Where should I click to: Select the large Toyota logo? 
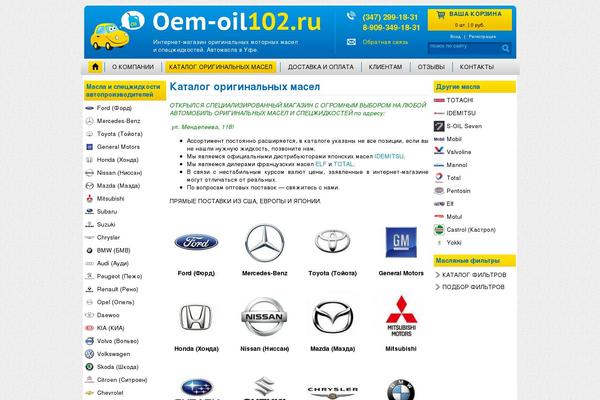tap(333, 241)
